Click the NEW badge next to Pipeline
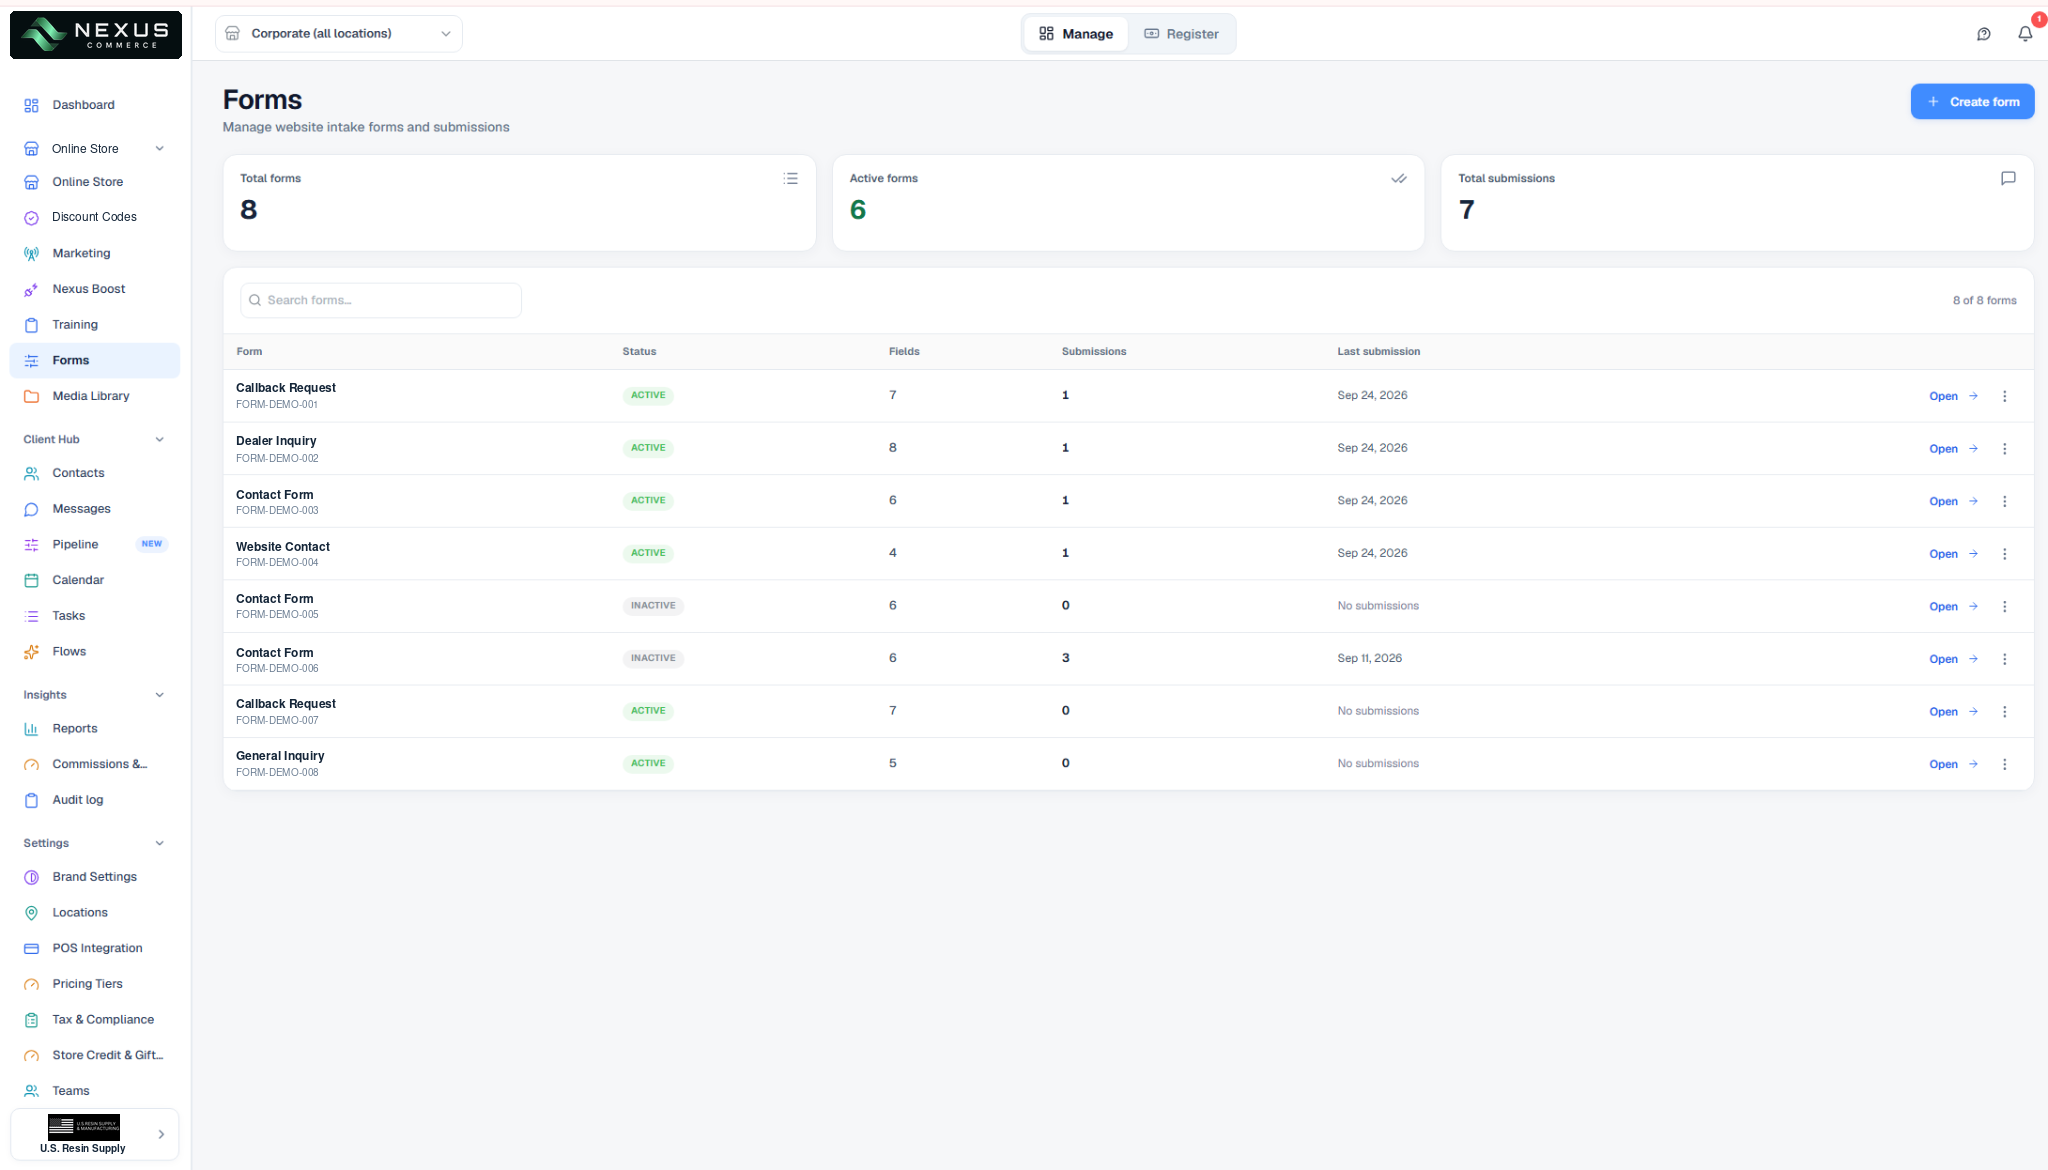 click(x=152, y=544)
